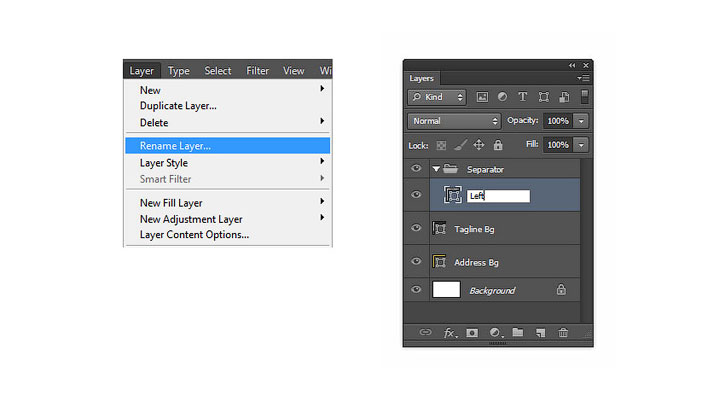Expand the Delete submenu
725x402 pixels.
[322, 121]
